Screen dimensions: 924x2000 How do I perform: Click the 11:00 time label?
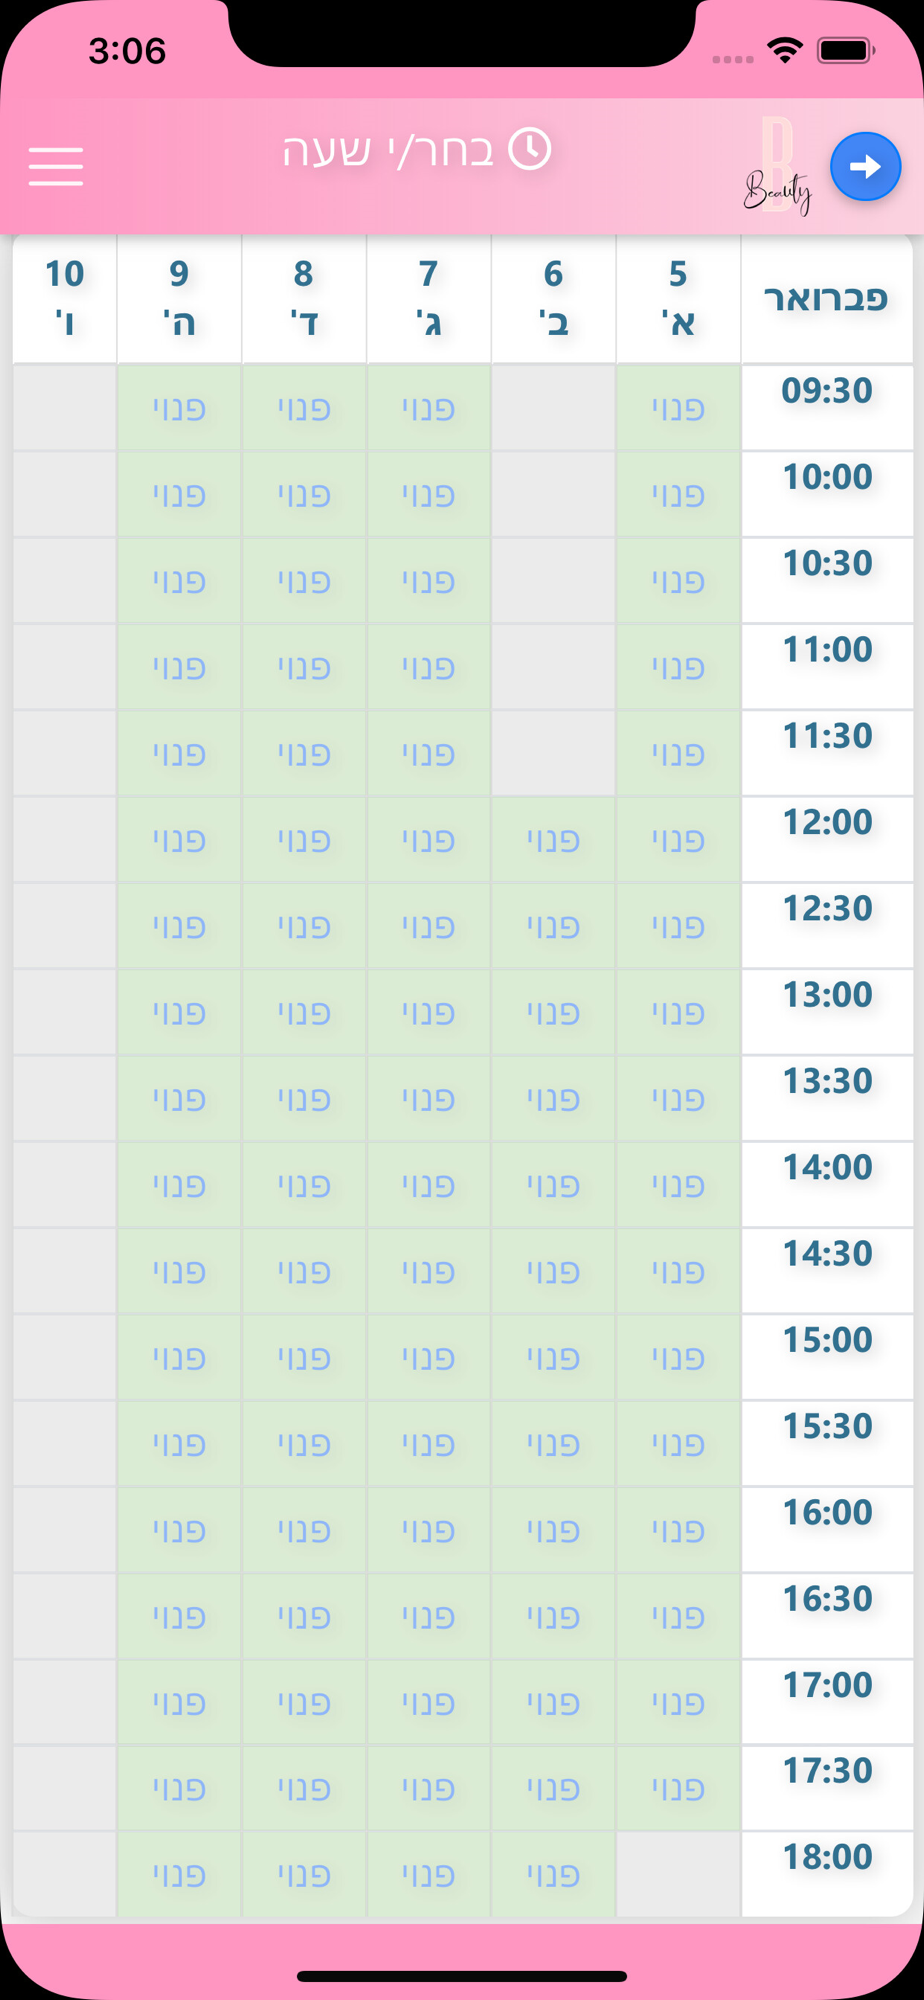tap(827, 650)
